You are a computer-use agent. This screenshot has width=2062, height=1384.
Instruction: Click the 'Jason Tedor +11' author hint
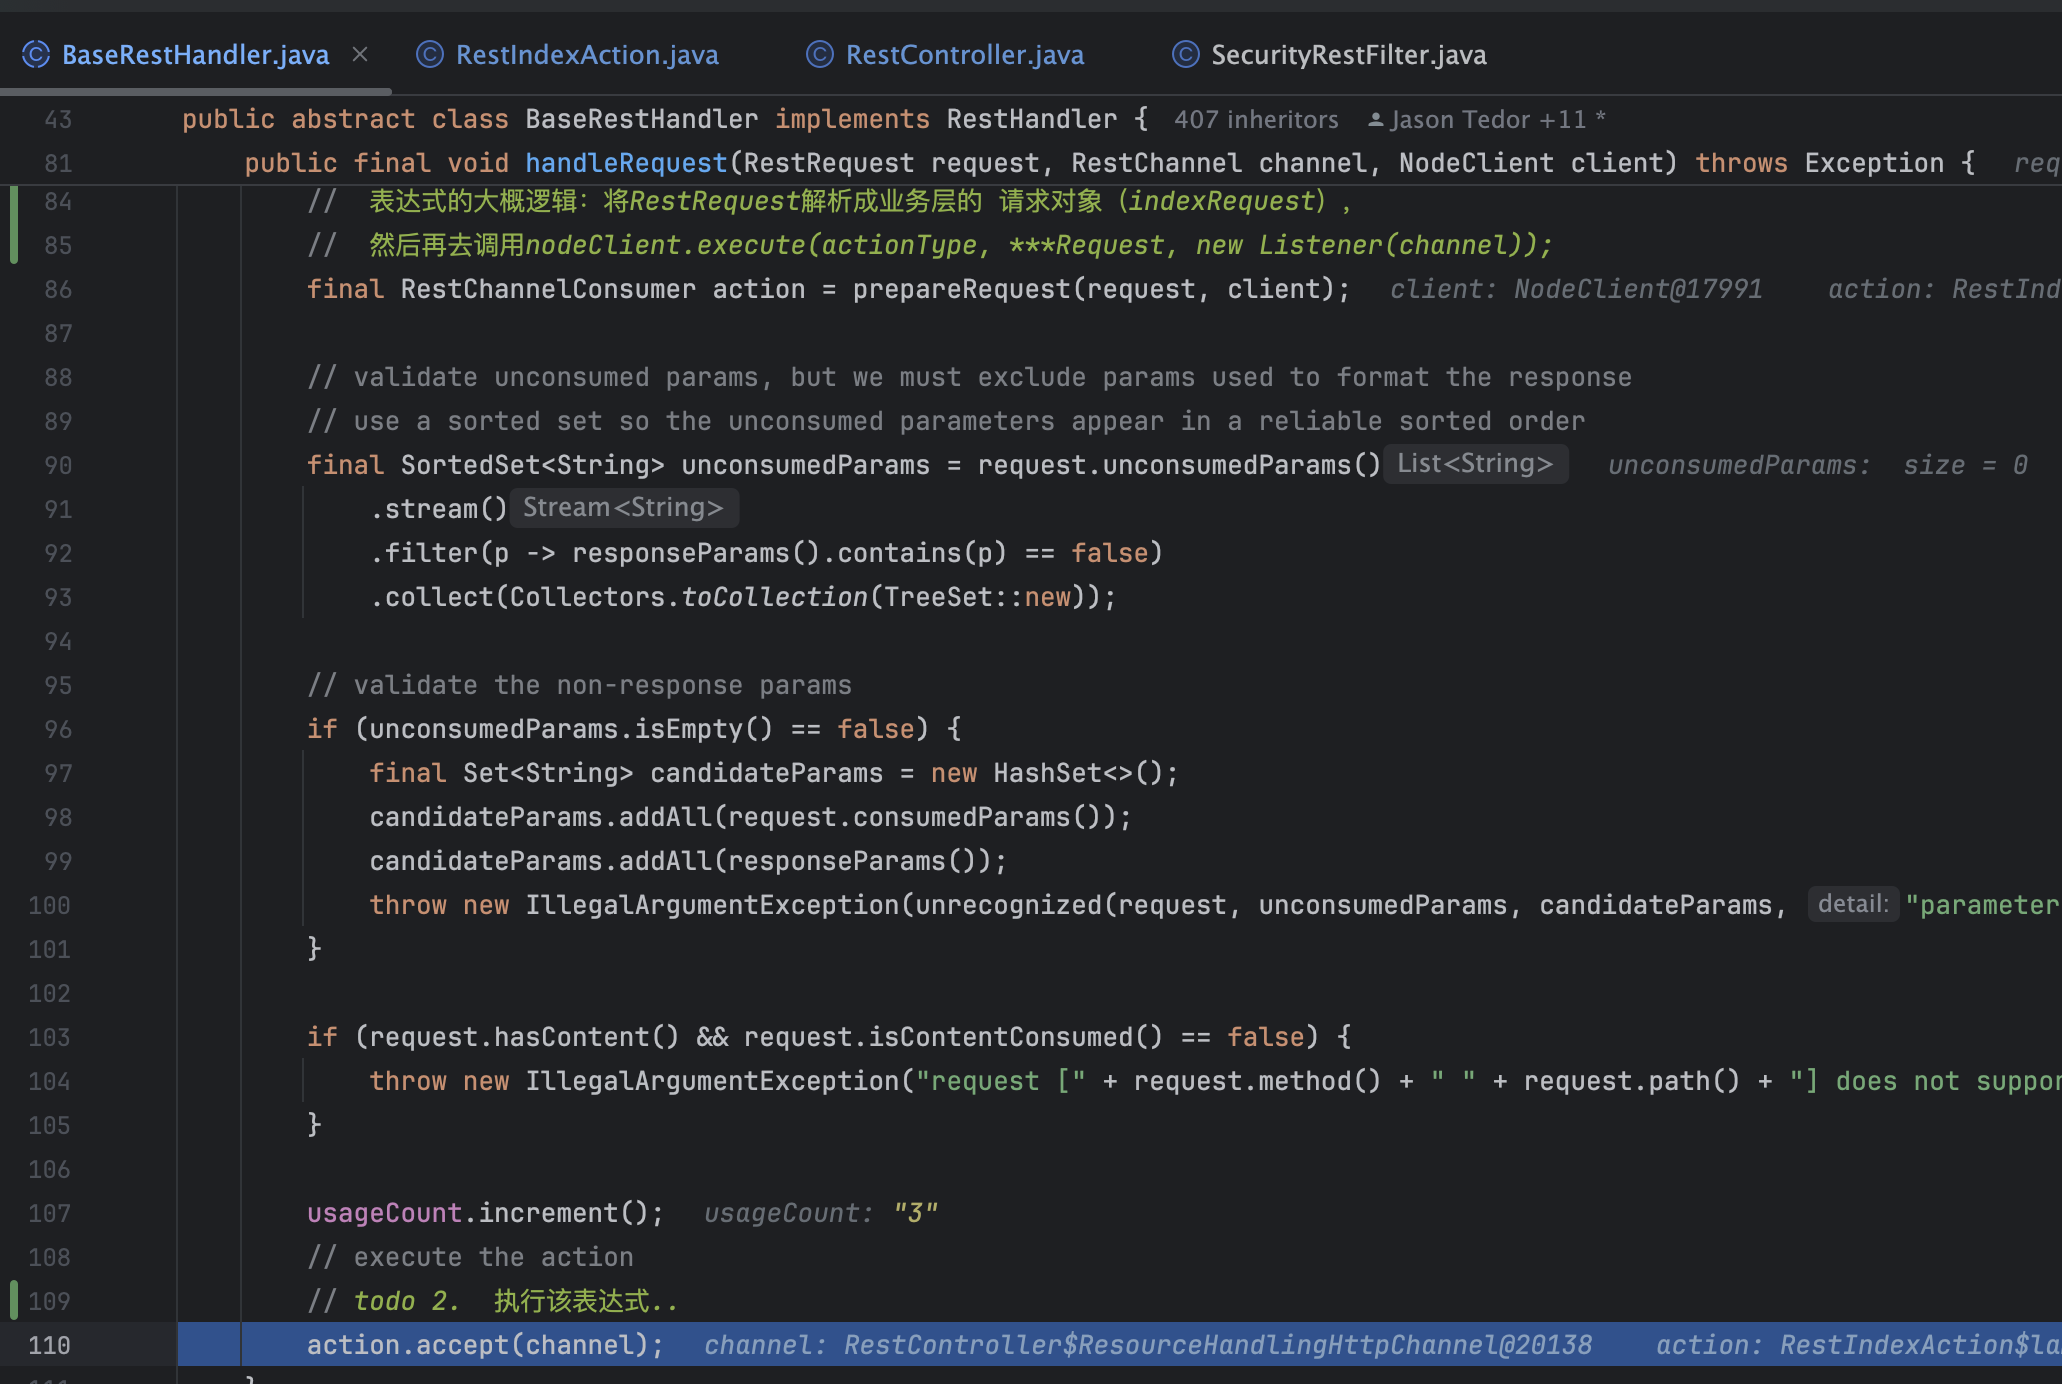tap(1488, 120)
